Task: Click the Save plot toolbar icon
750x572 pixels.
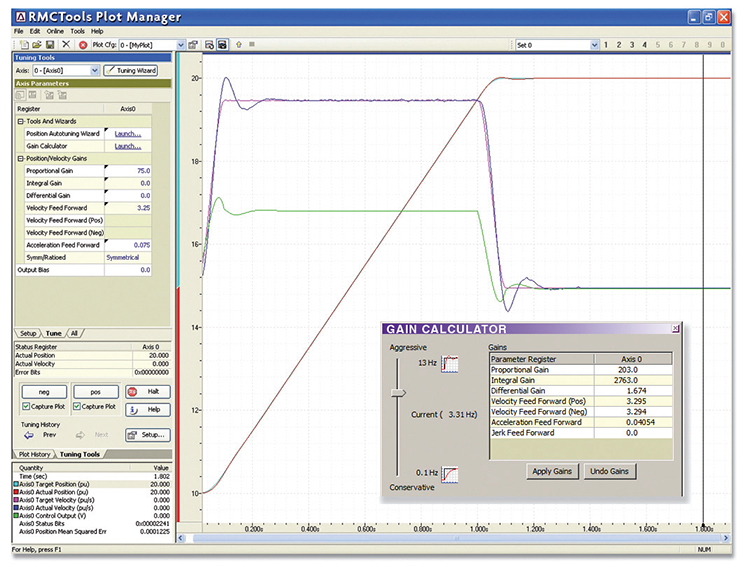Action: coord(50,45)
